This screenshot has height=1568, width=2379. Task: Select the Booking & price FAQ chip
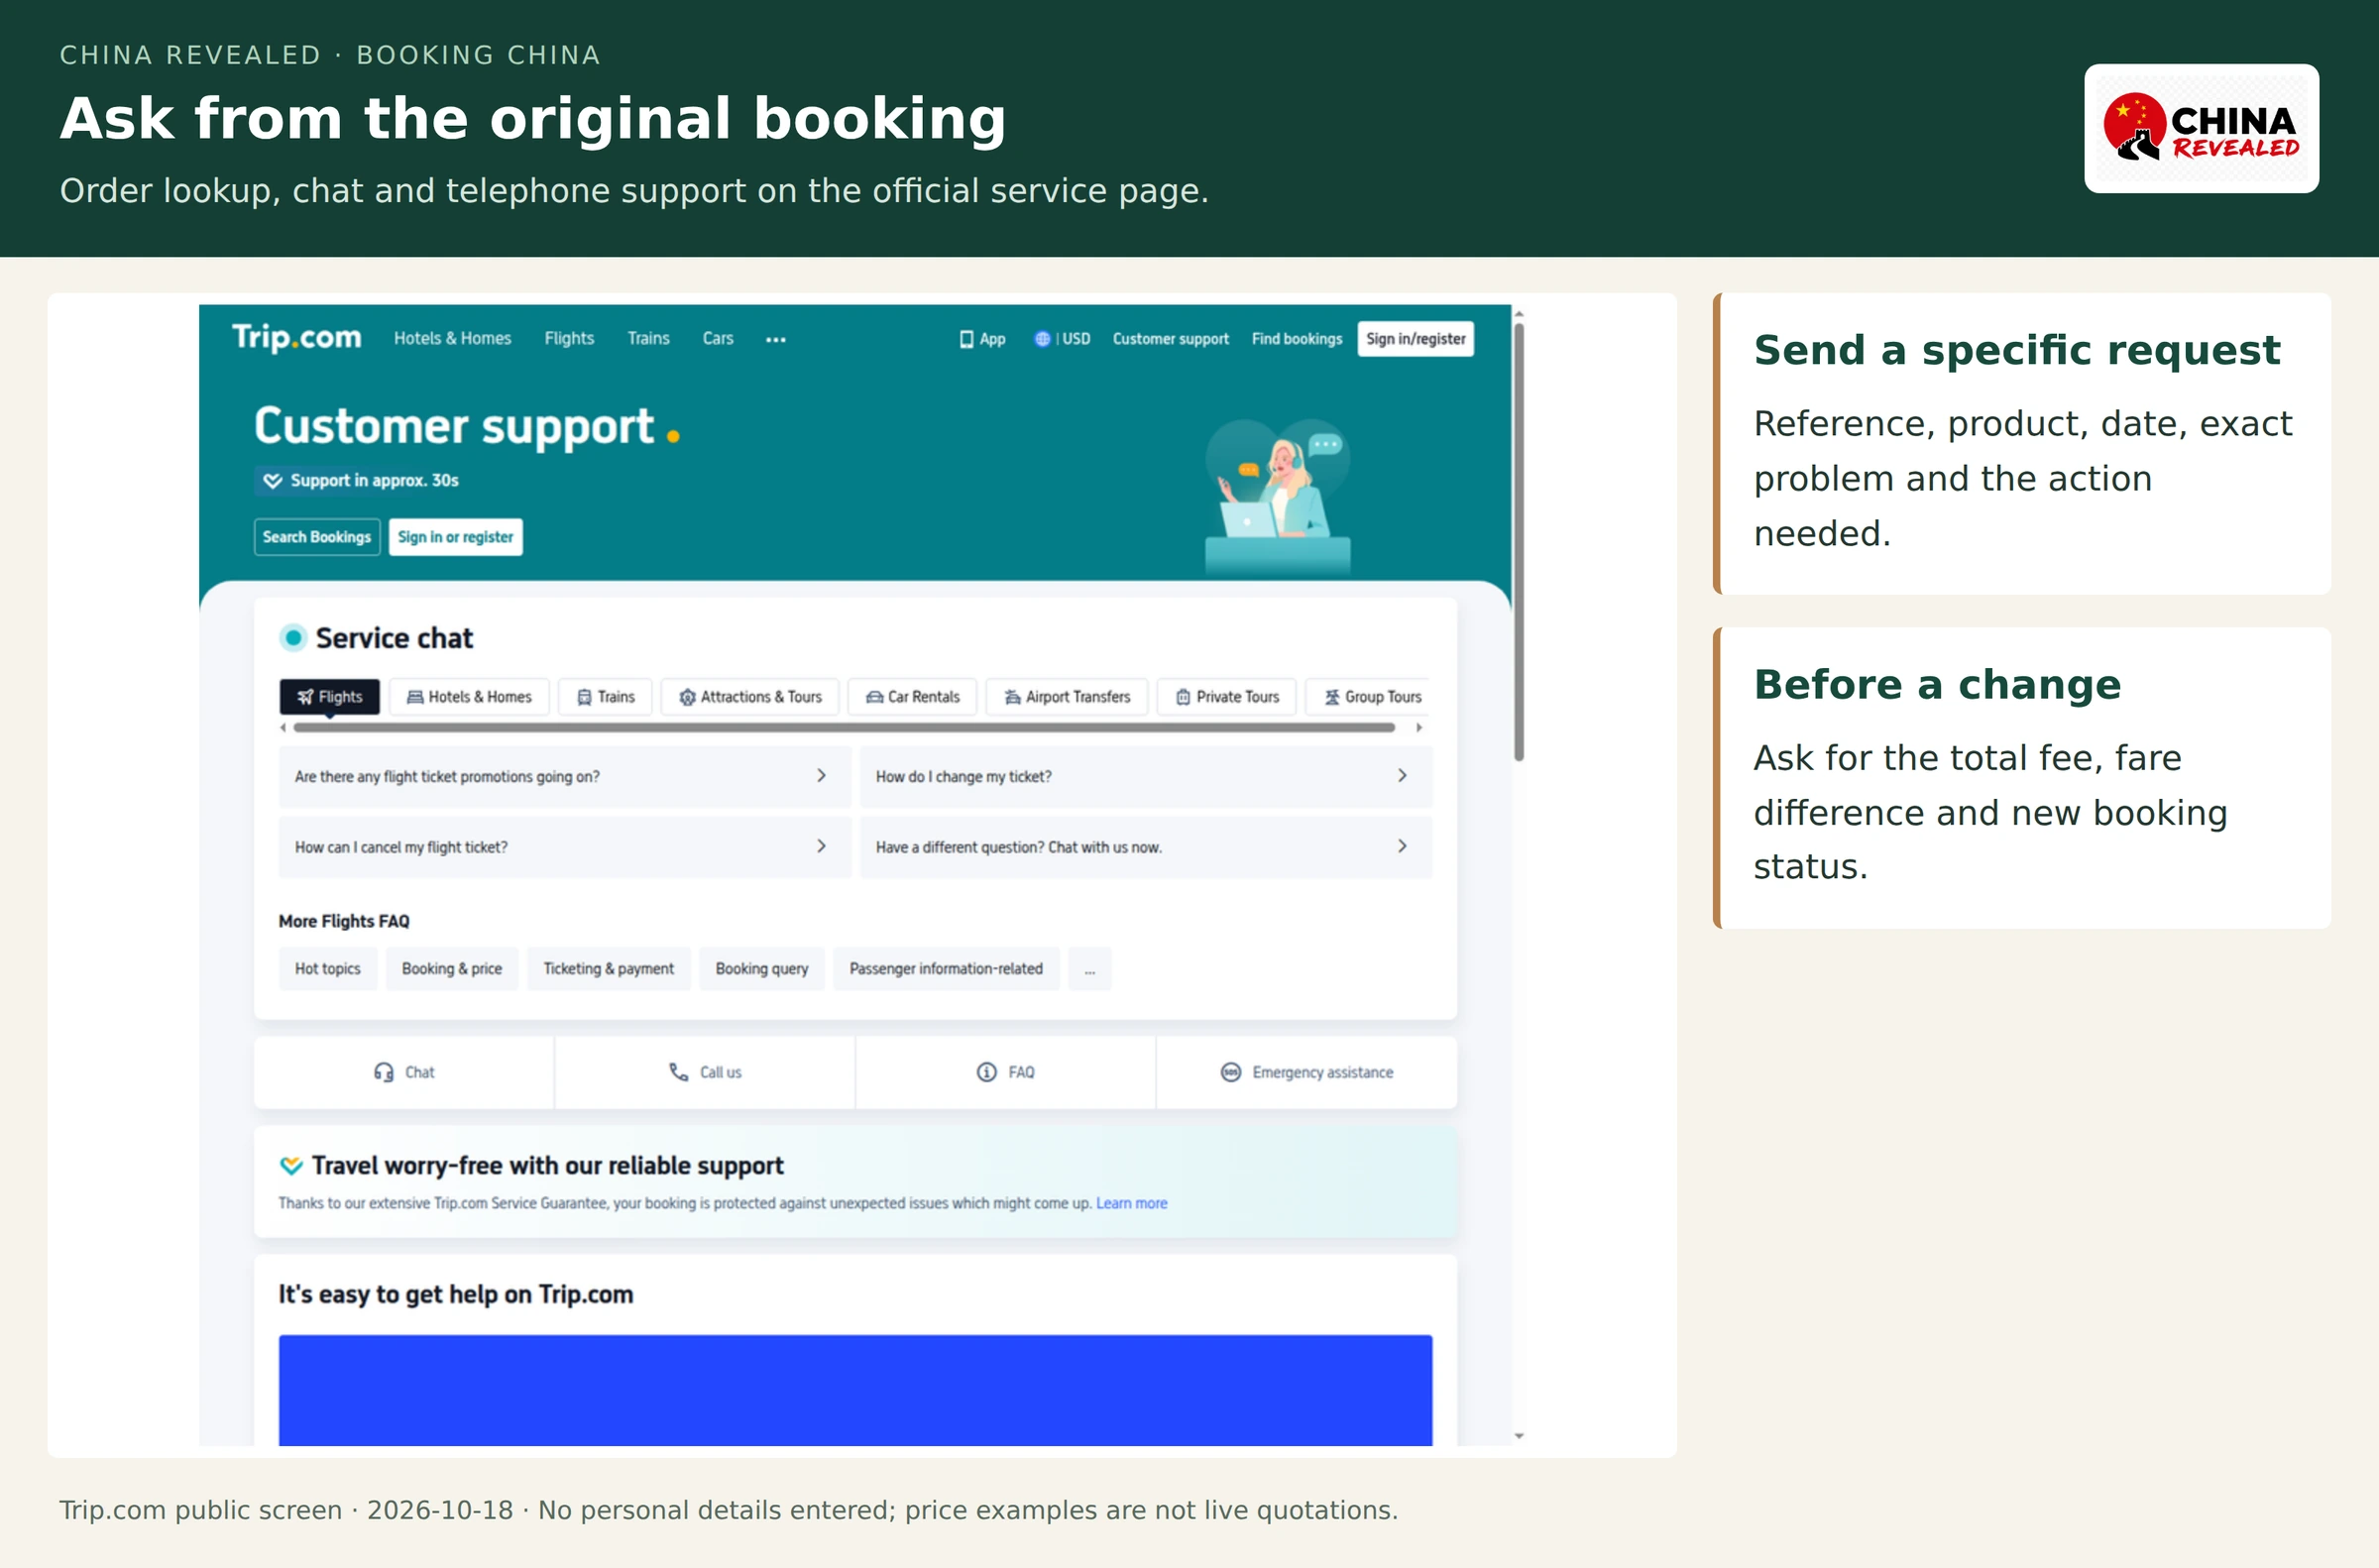pos(452,969)
